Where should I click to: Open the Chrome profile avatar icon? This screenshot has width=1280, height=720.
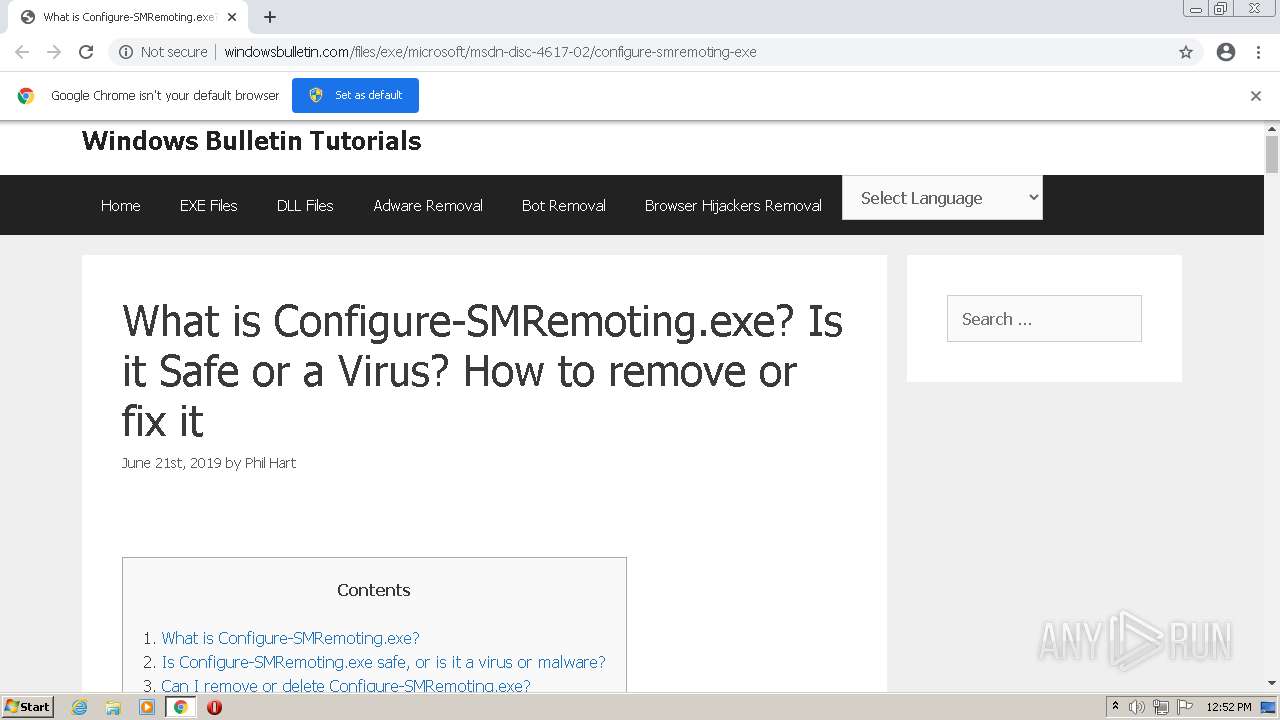click(x=1226, y=52)
